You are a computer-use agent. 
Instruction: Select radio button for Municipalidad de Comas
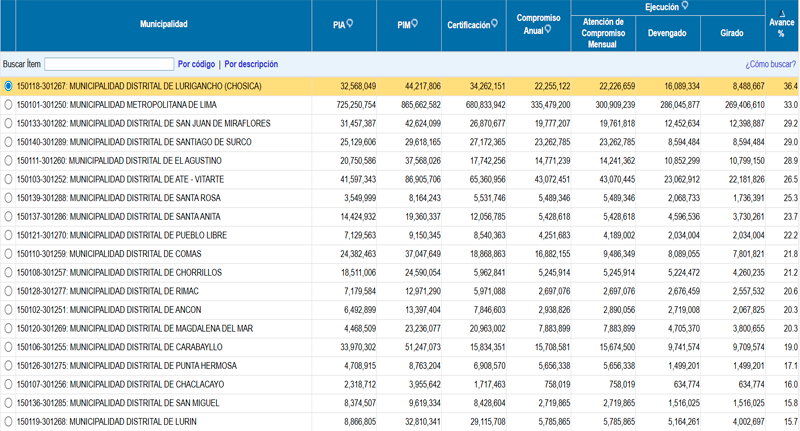tap(9, 253)
